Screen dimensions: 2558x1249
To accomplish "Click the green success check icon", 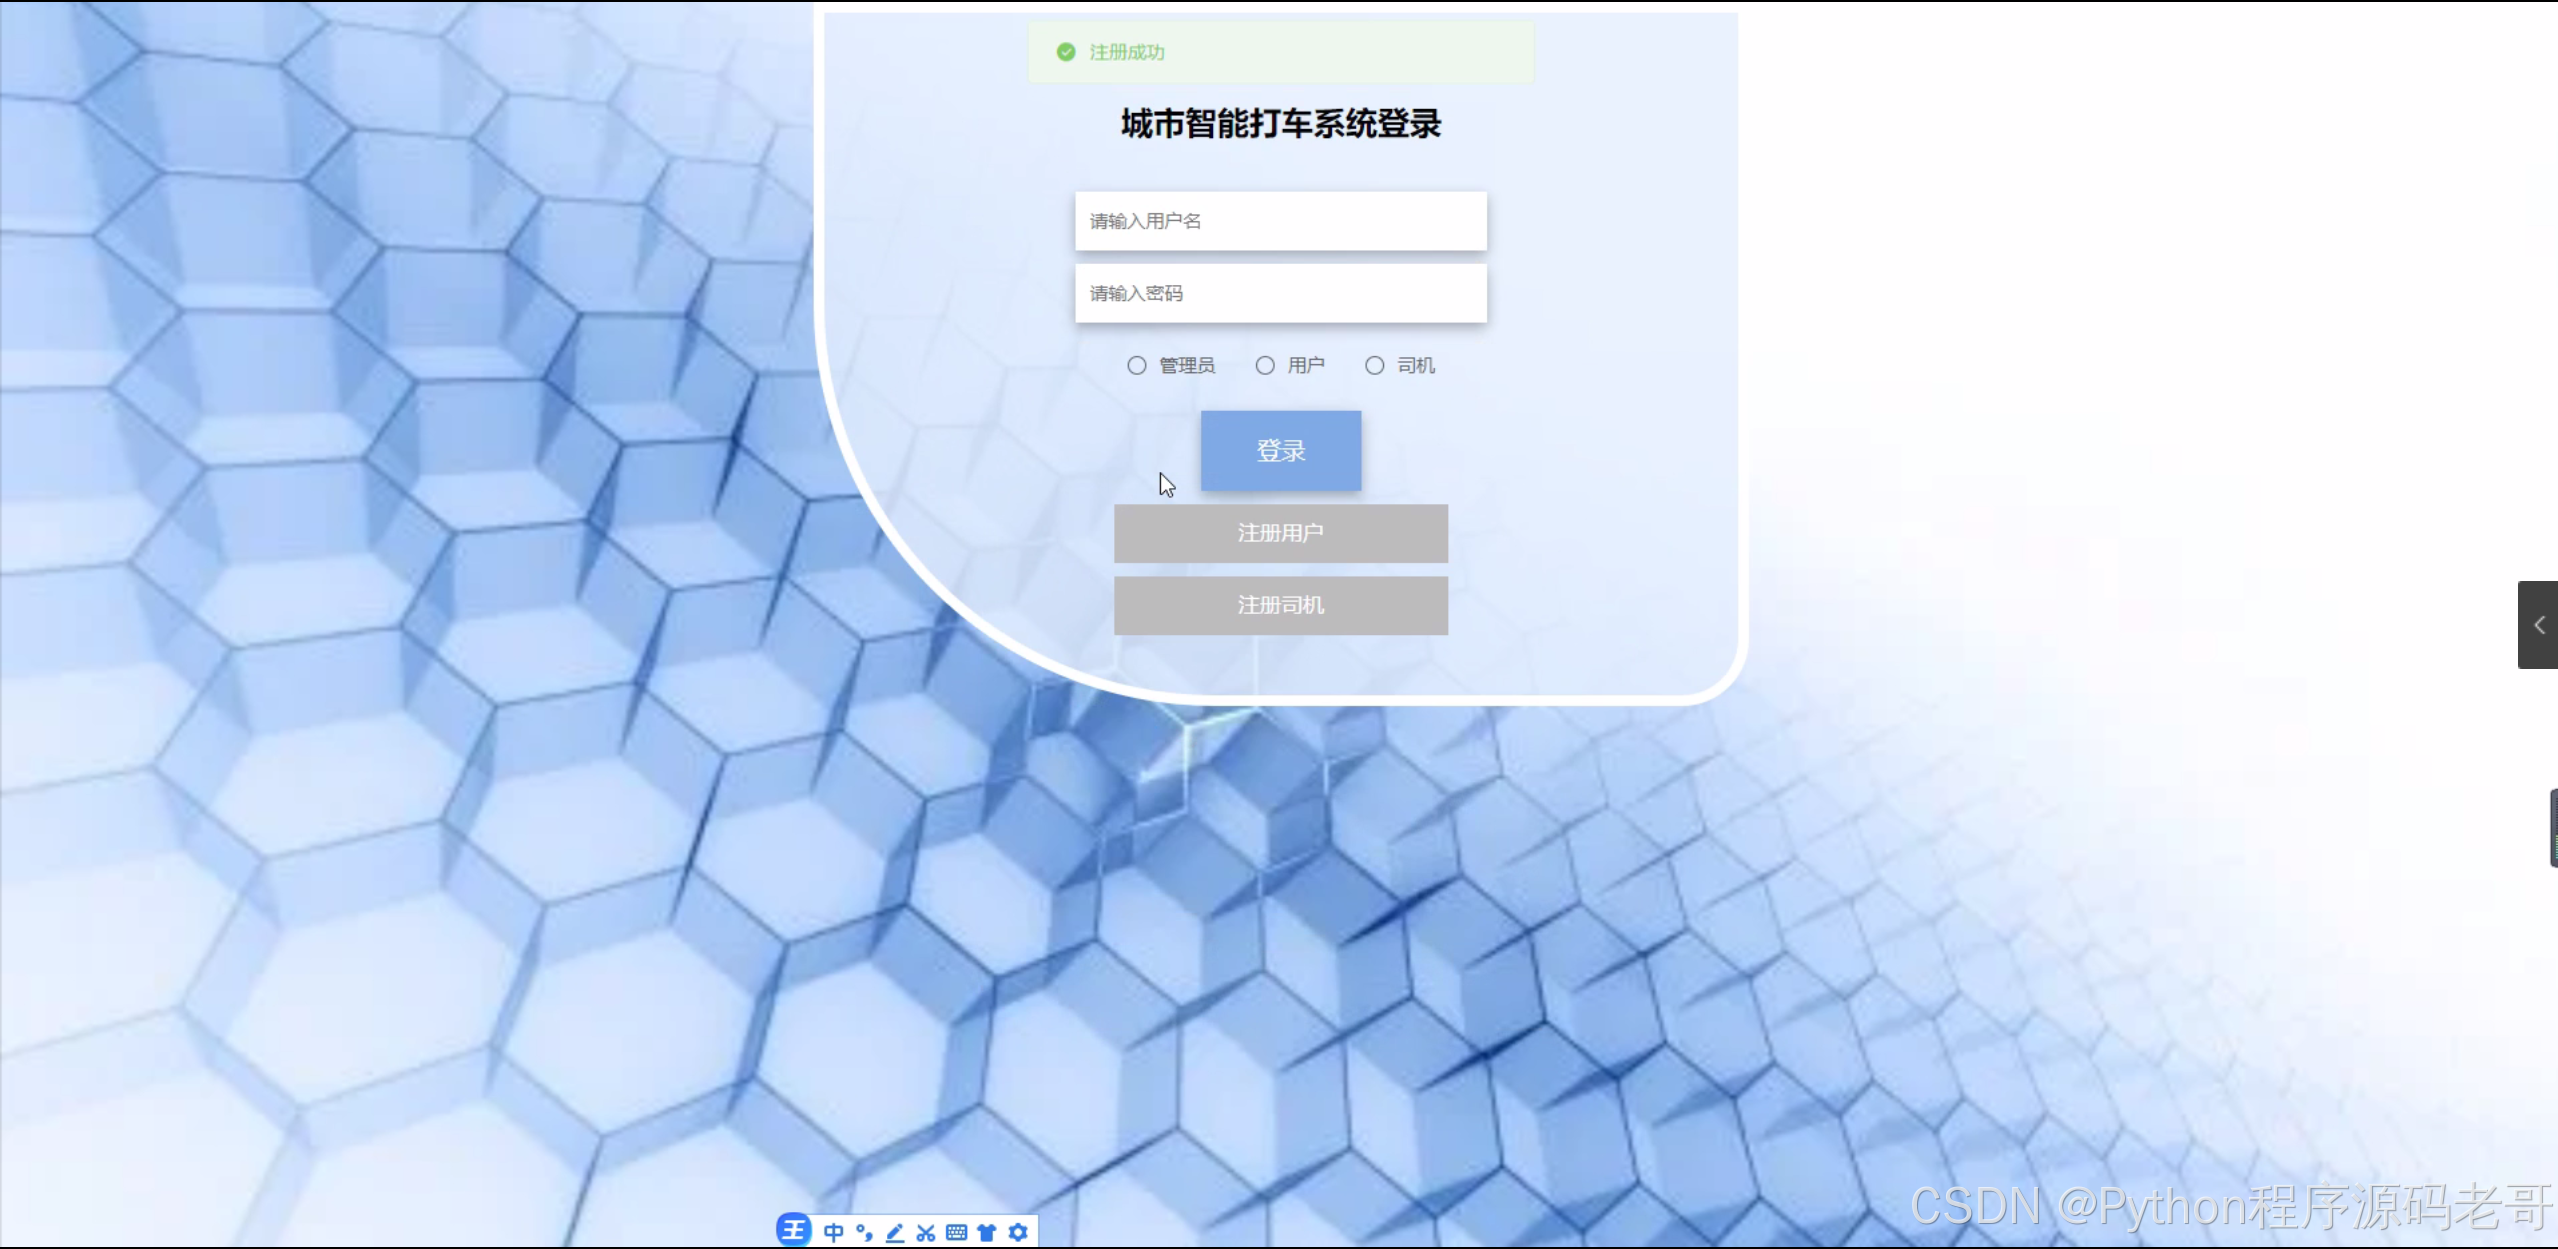I will [1066, 52].
